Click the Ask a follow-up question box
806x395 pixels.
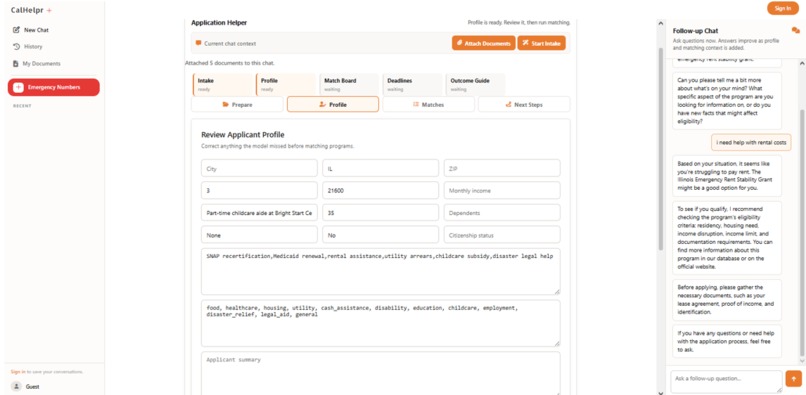coord(726,382)
